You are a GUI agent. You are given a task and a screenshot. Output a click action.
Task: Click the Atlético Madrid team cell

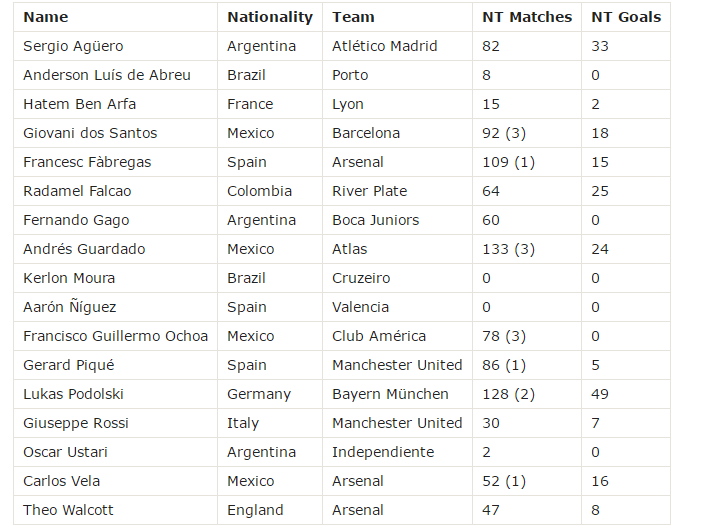(x=385, y=46)
